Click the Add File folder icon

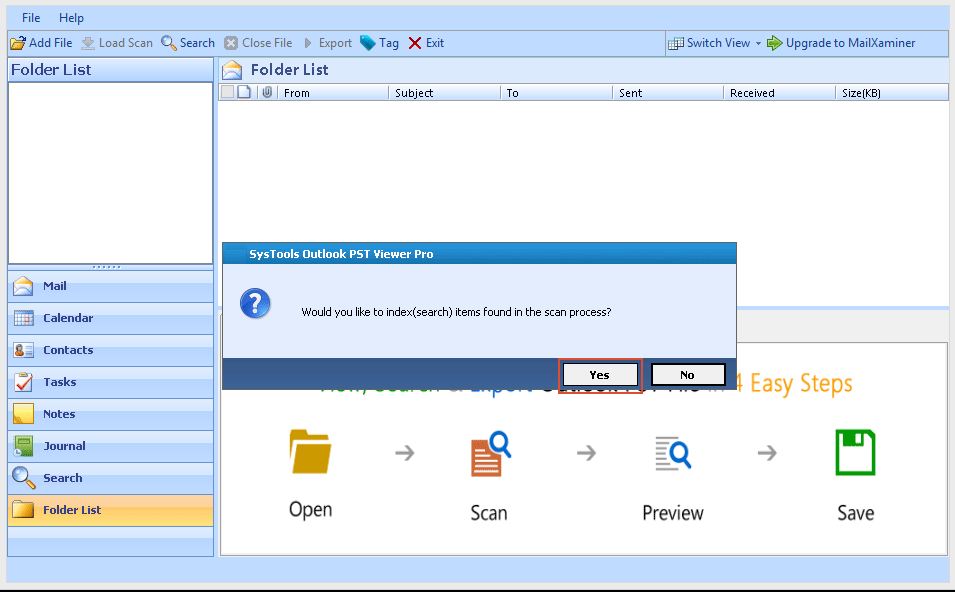click(x=18, y=43)
